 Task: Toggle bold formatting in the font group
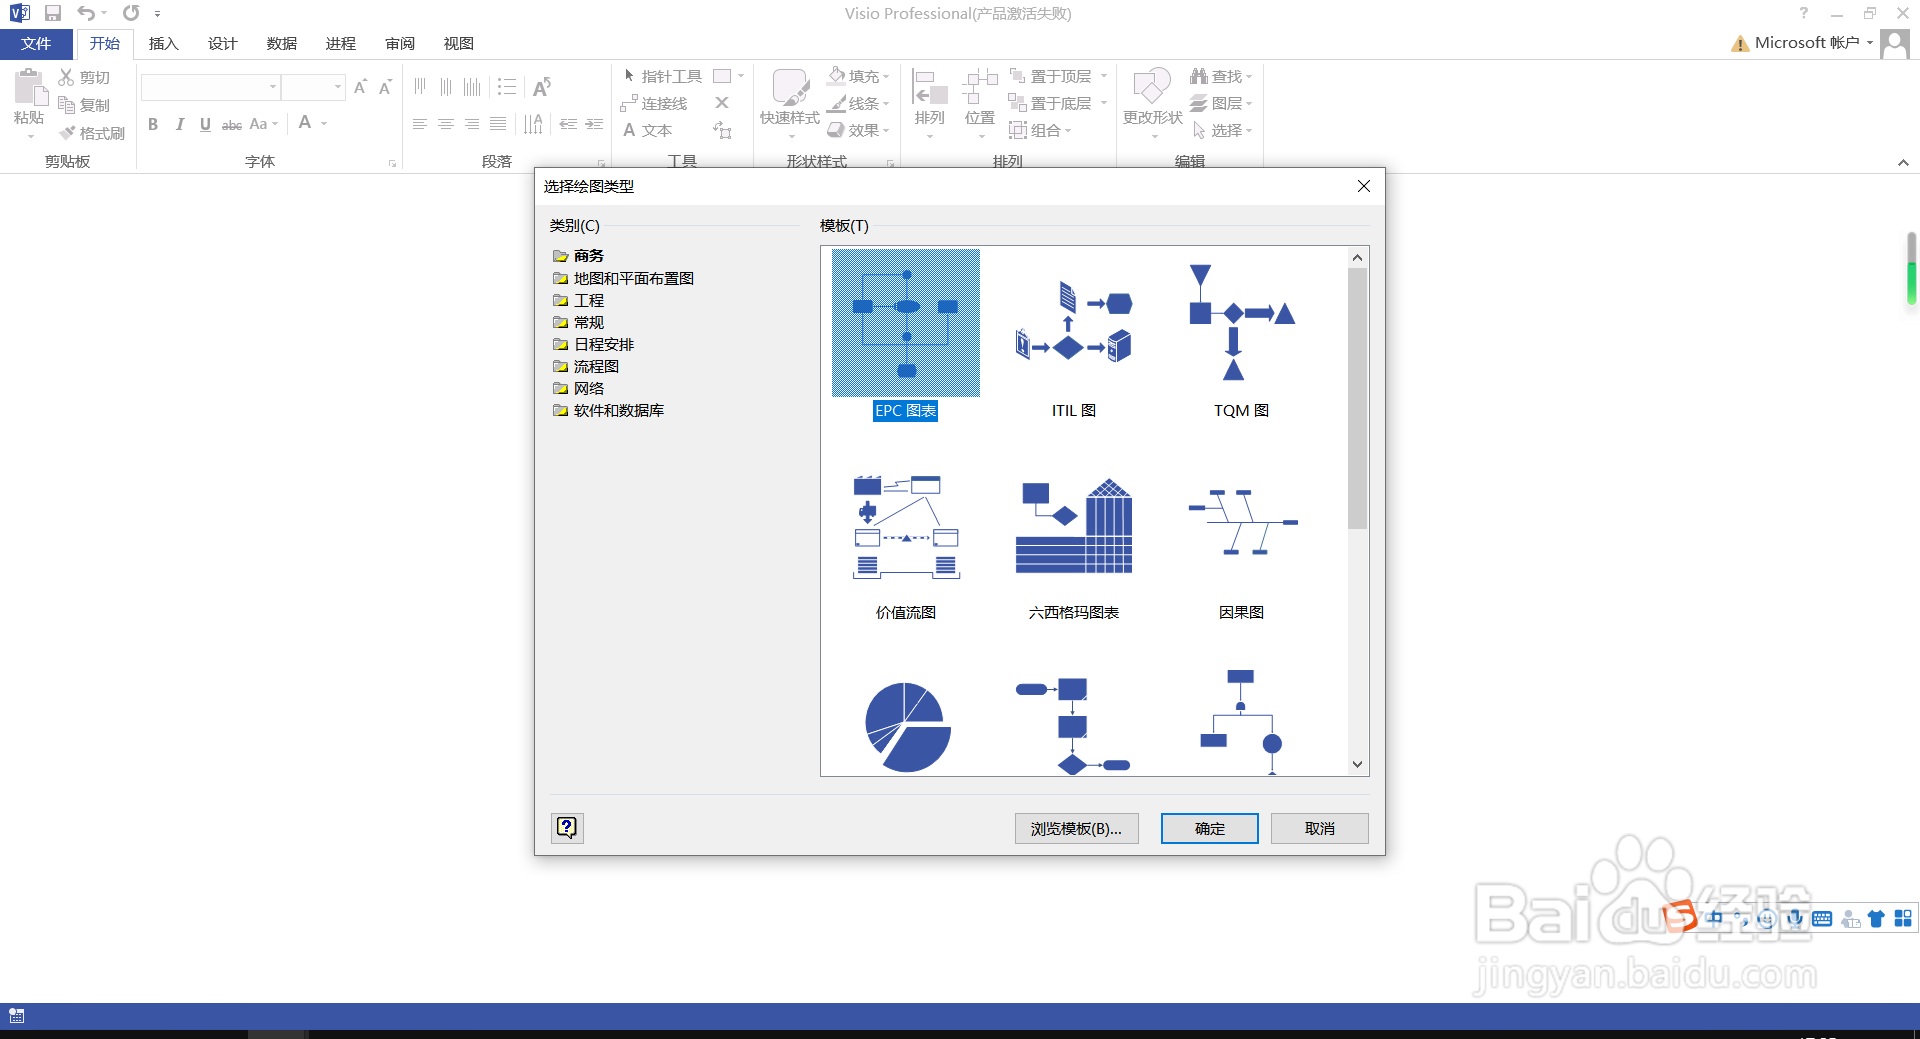[153, 124]
